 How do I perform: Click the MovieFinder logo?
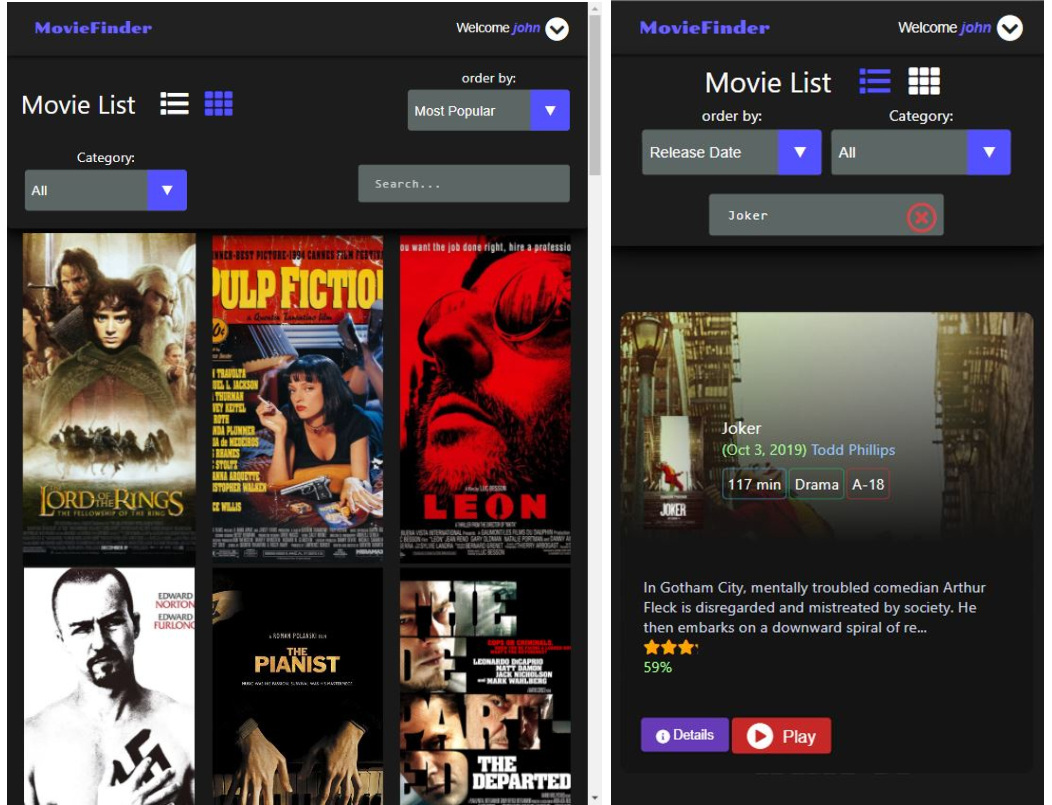pos(92,27)
